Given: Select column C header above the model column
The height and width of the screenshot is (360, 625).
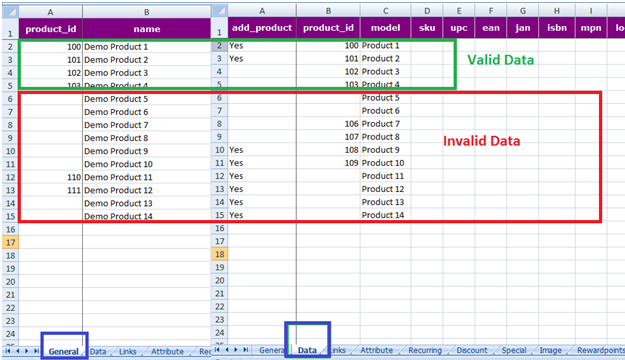Looking at the screenshot, I should [x=385, y=11].
